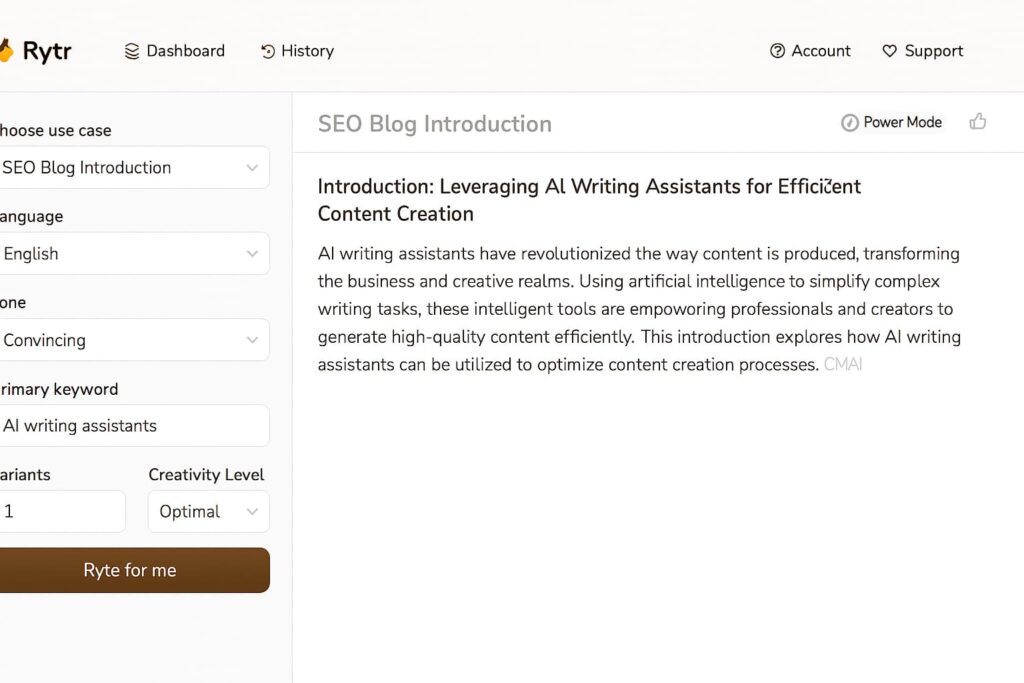Click the Rytr logo icon
Image resolution: width=1024 pixels, height=683 pixels.
[6, 50]
